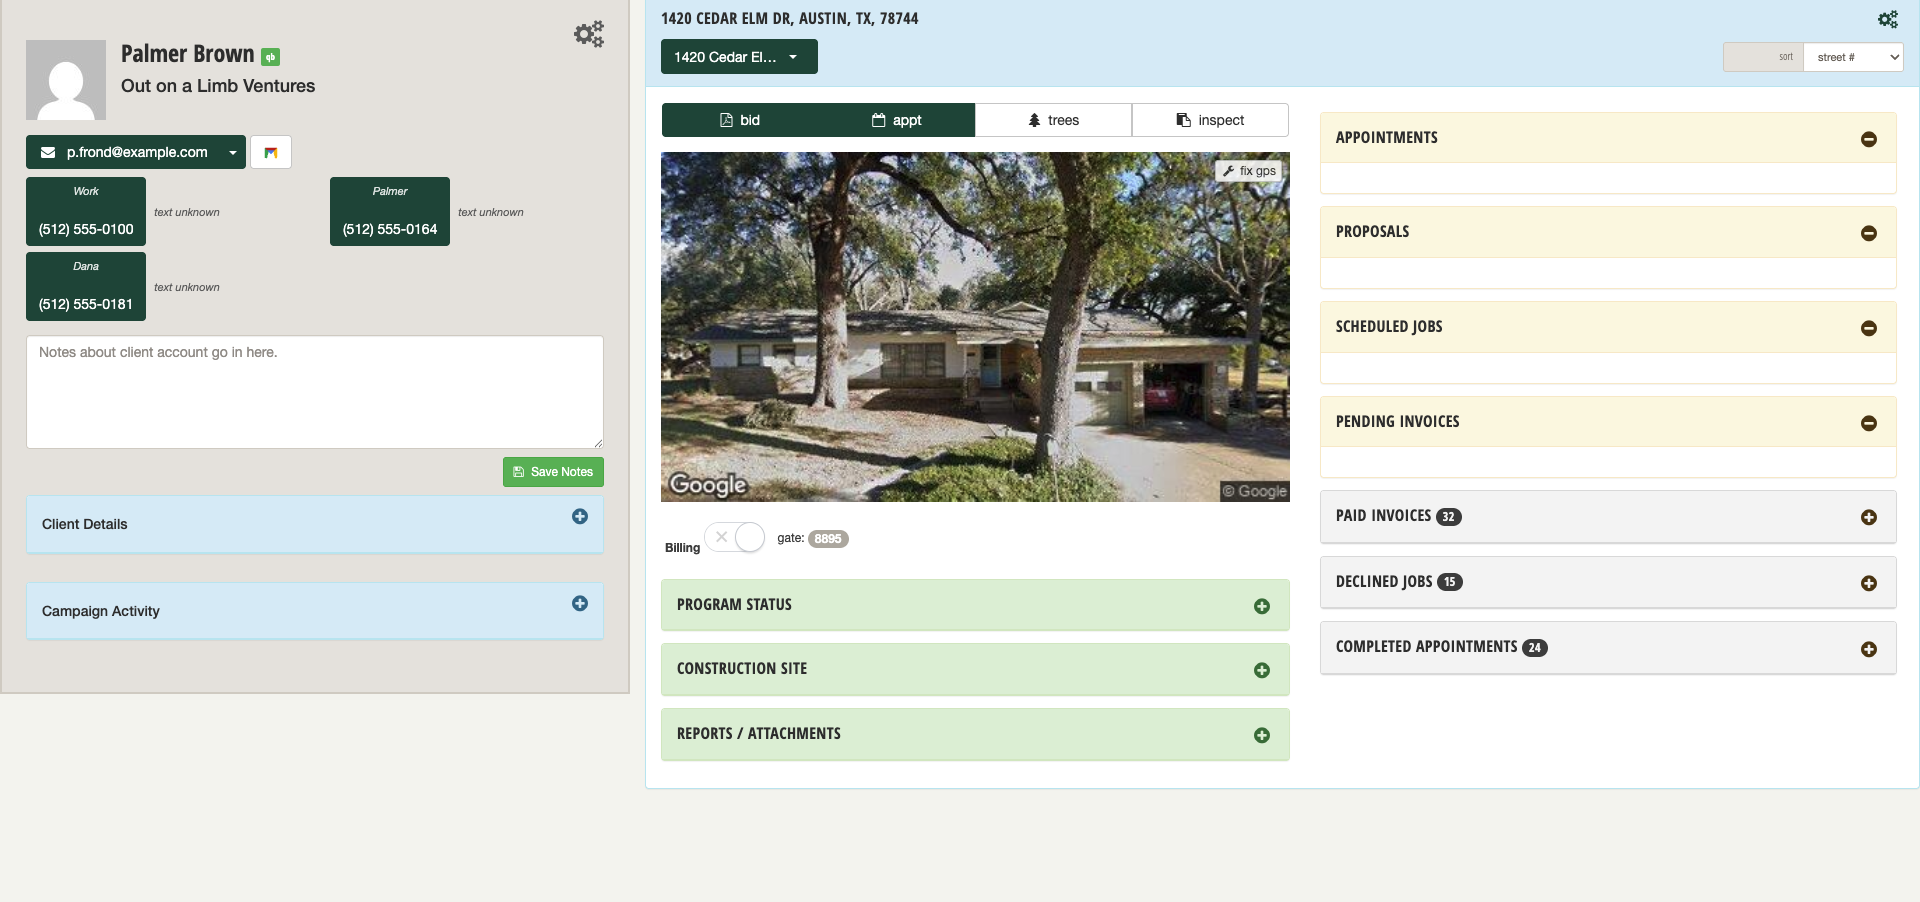
Task: Collapse SCHEDULED JOBS minus icon
Action: point(1869,328)
